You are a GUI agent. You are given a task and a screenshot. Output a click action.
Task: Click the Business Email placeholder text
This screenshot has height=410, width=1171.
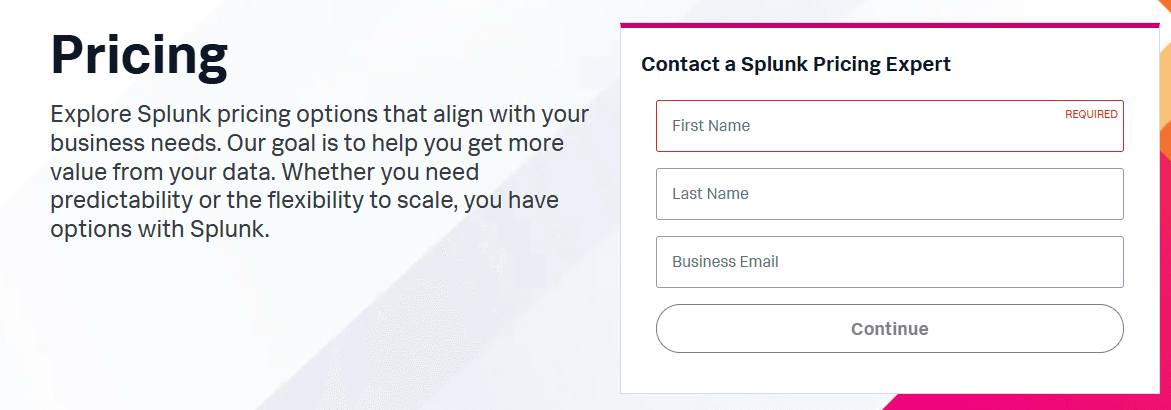coord(725,262)
